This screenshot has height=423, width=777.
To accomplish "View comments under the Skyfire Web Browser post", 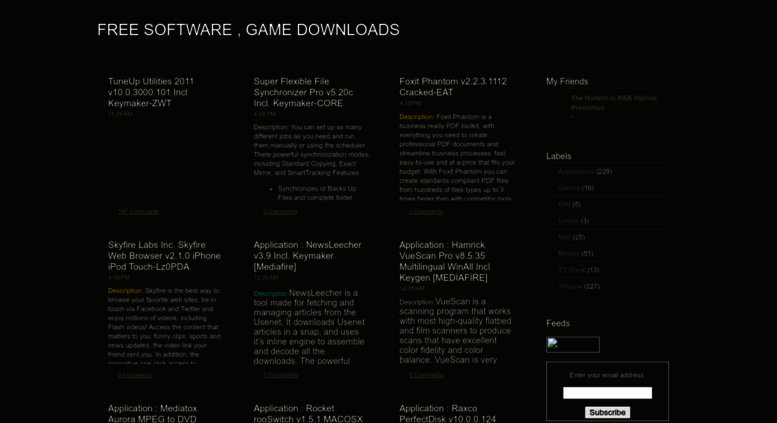I will click(x=134, y=375).
